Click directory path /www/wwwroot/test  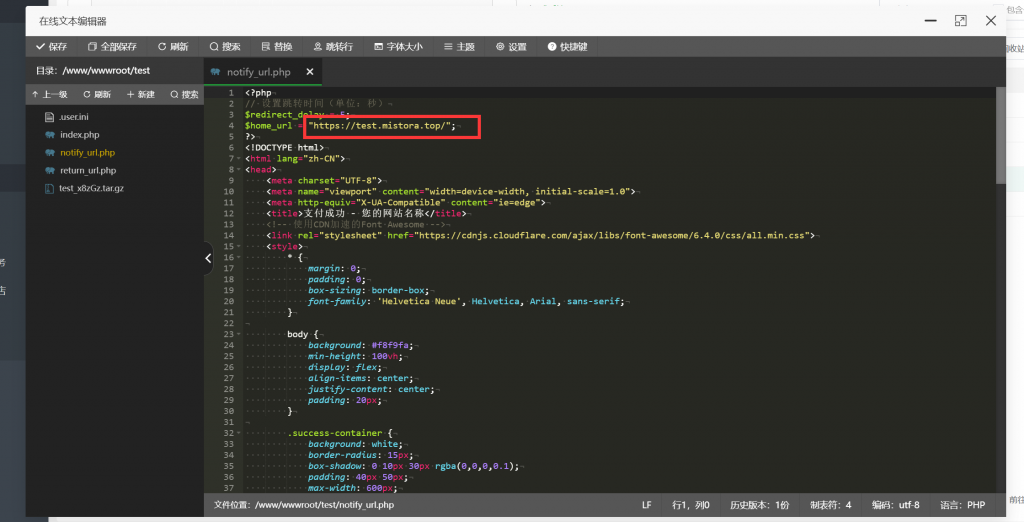click(x=106, y=71)
